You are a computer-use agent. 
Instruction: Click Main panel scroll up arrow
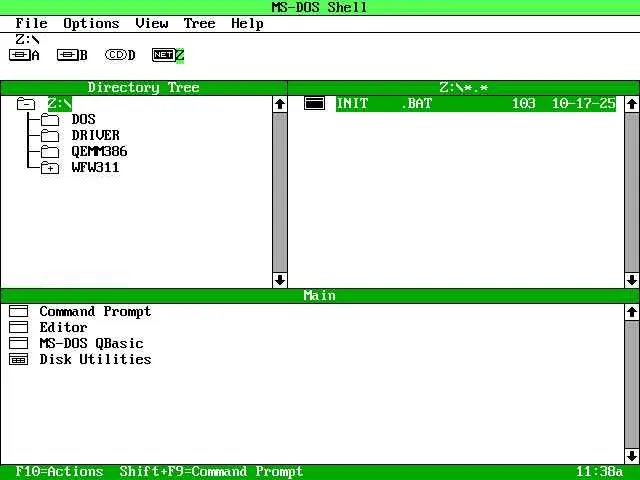[632, 312]
